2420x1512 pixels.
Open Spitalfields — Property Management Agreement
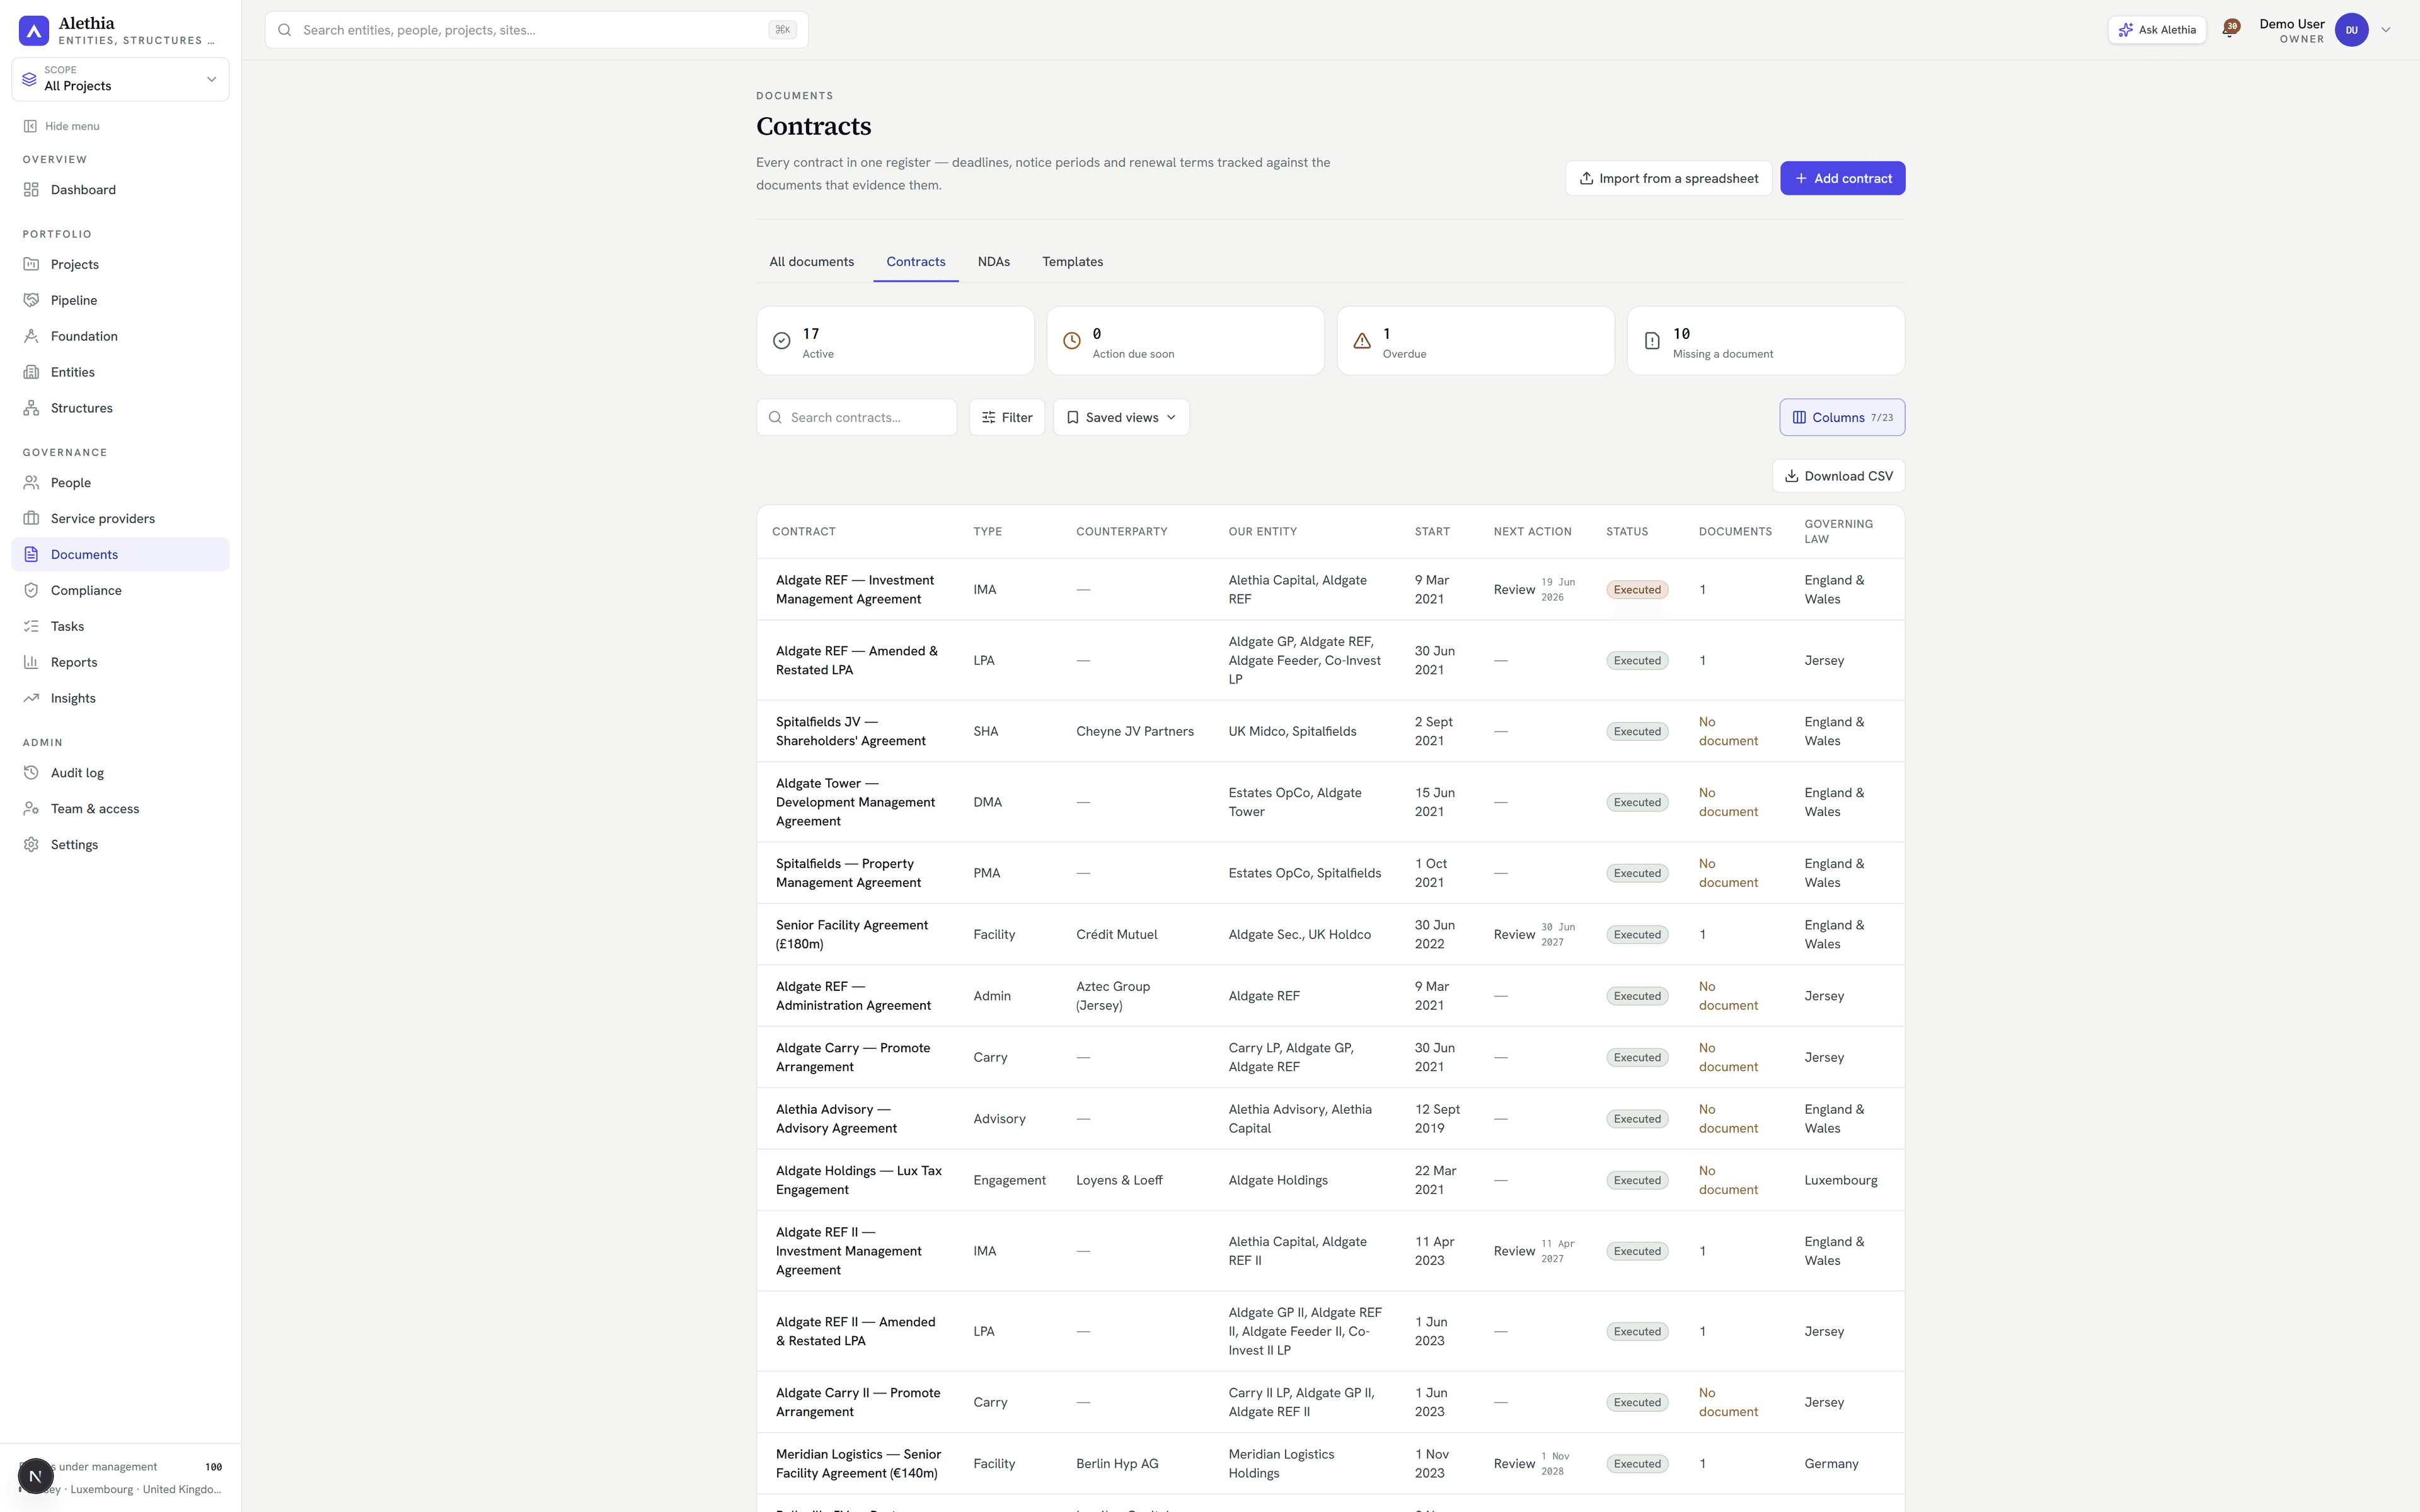[x=848, y=873]
